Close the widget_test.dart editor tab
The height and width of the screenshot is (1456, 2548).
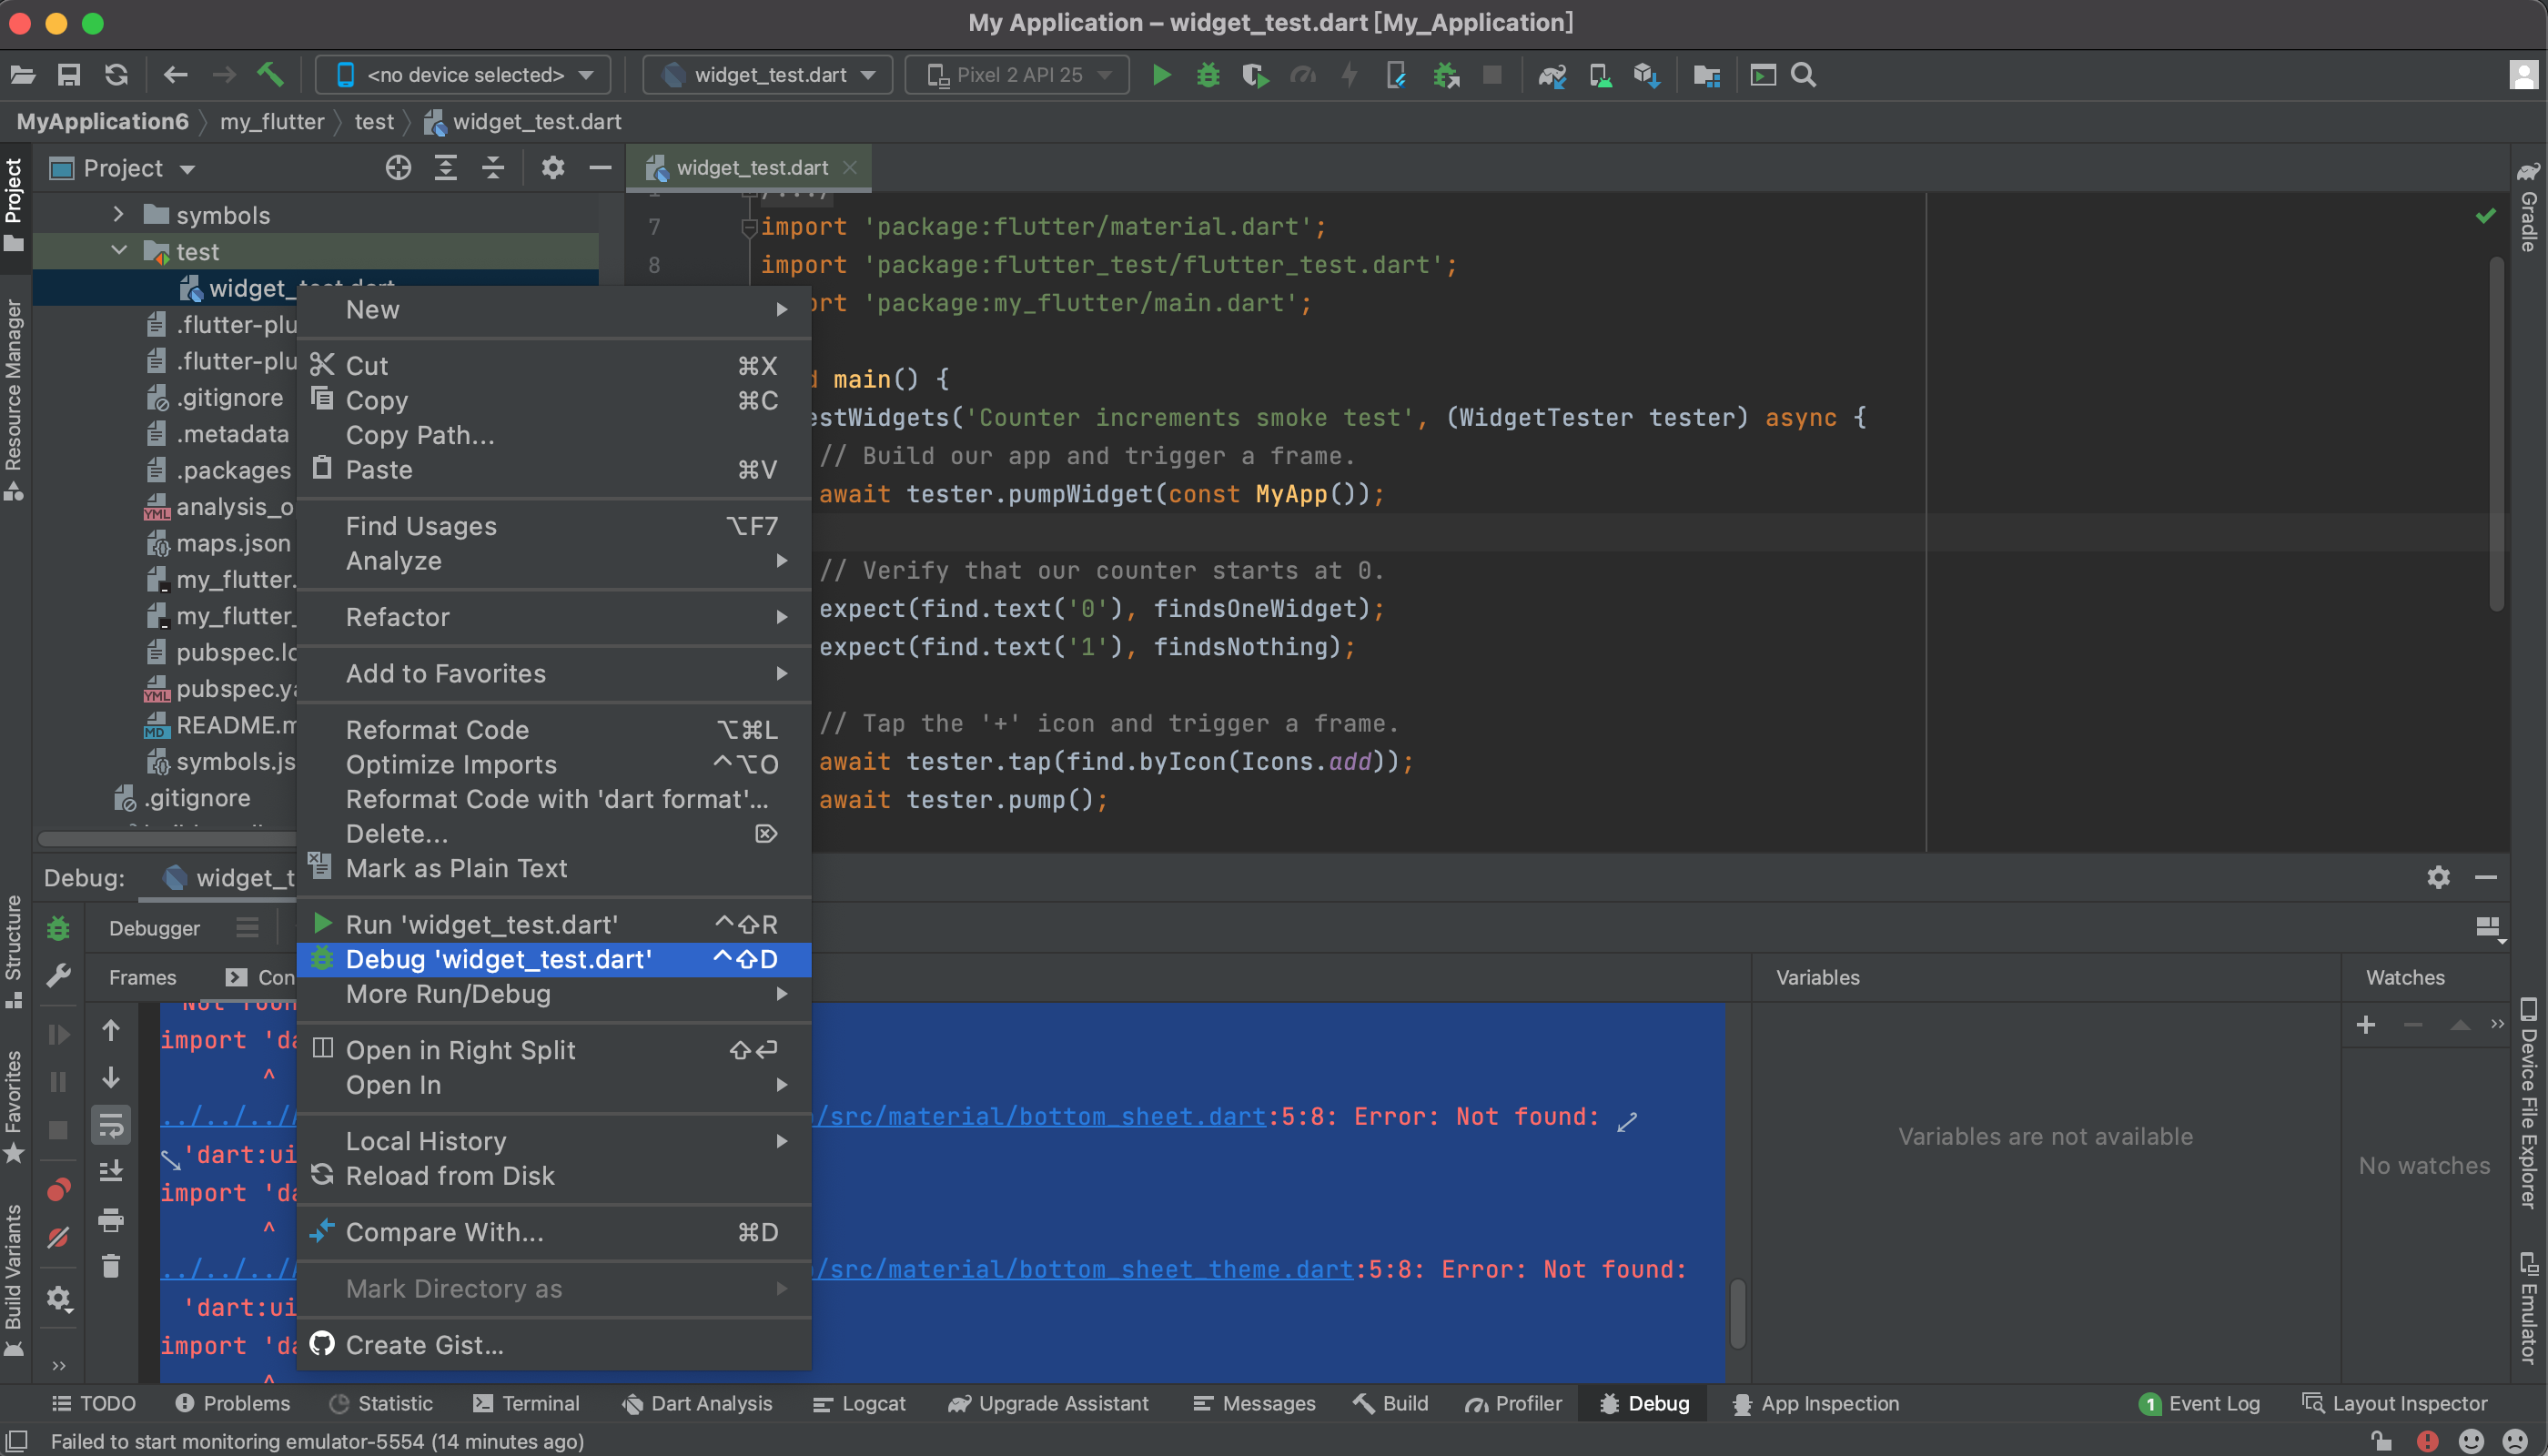(850, 167)
